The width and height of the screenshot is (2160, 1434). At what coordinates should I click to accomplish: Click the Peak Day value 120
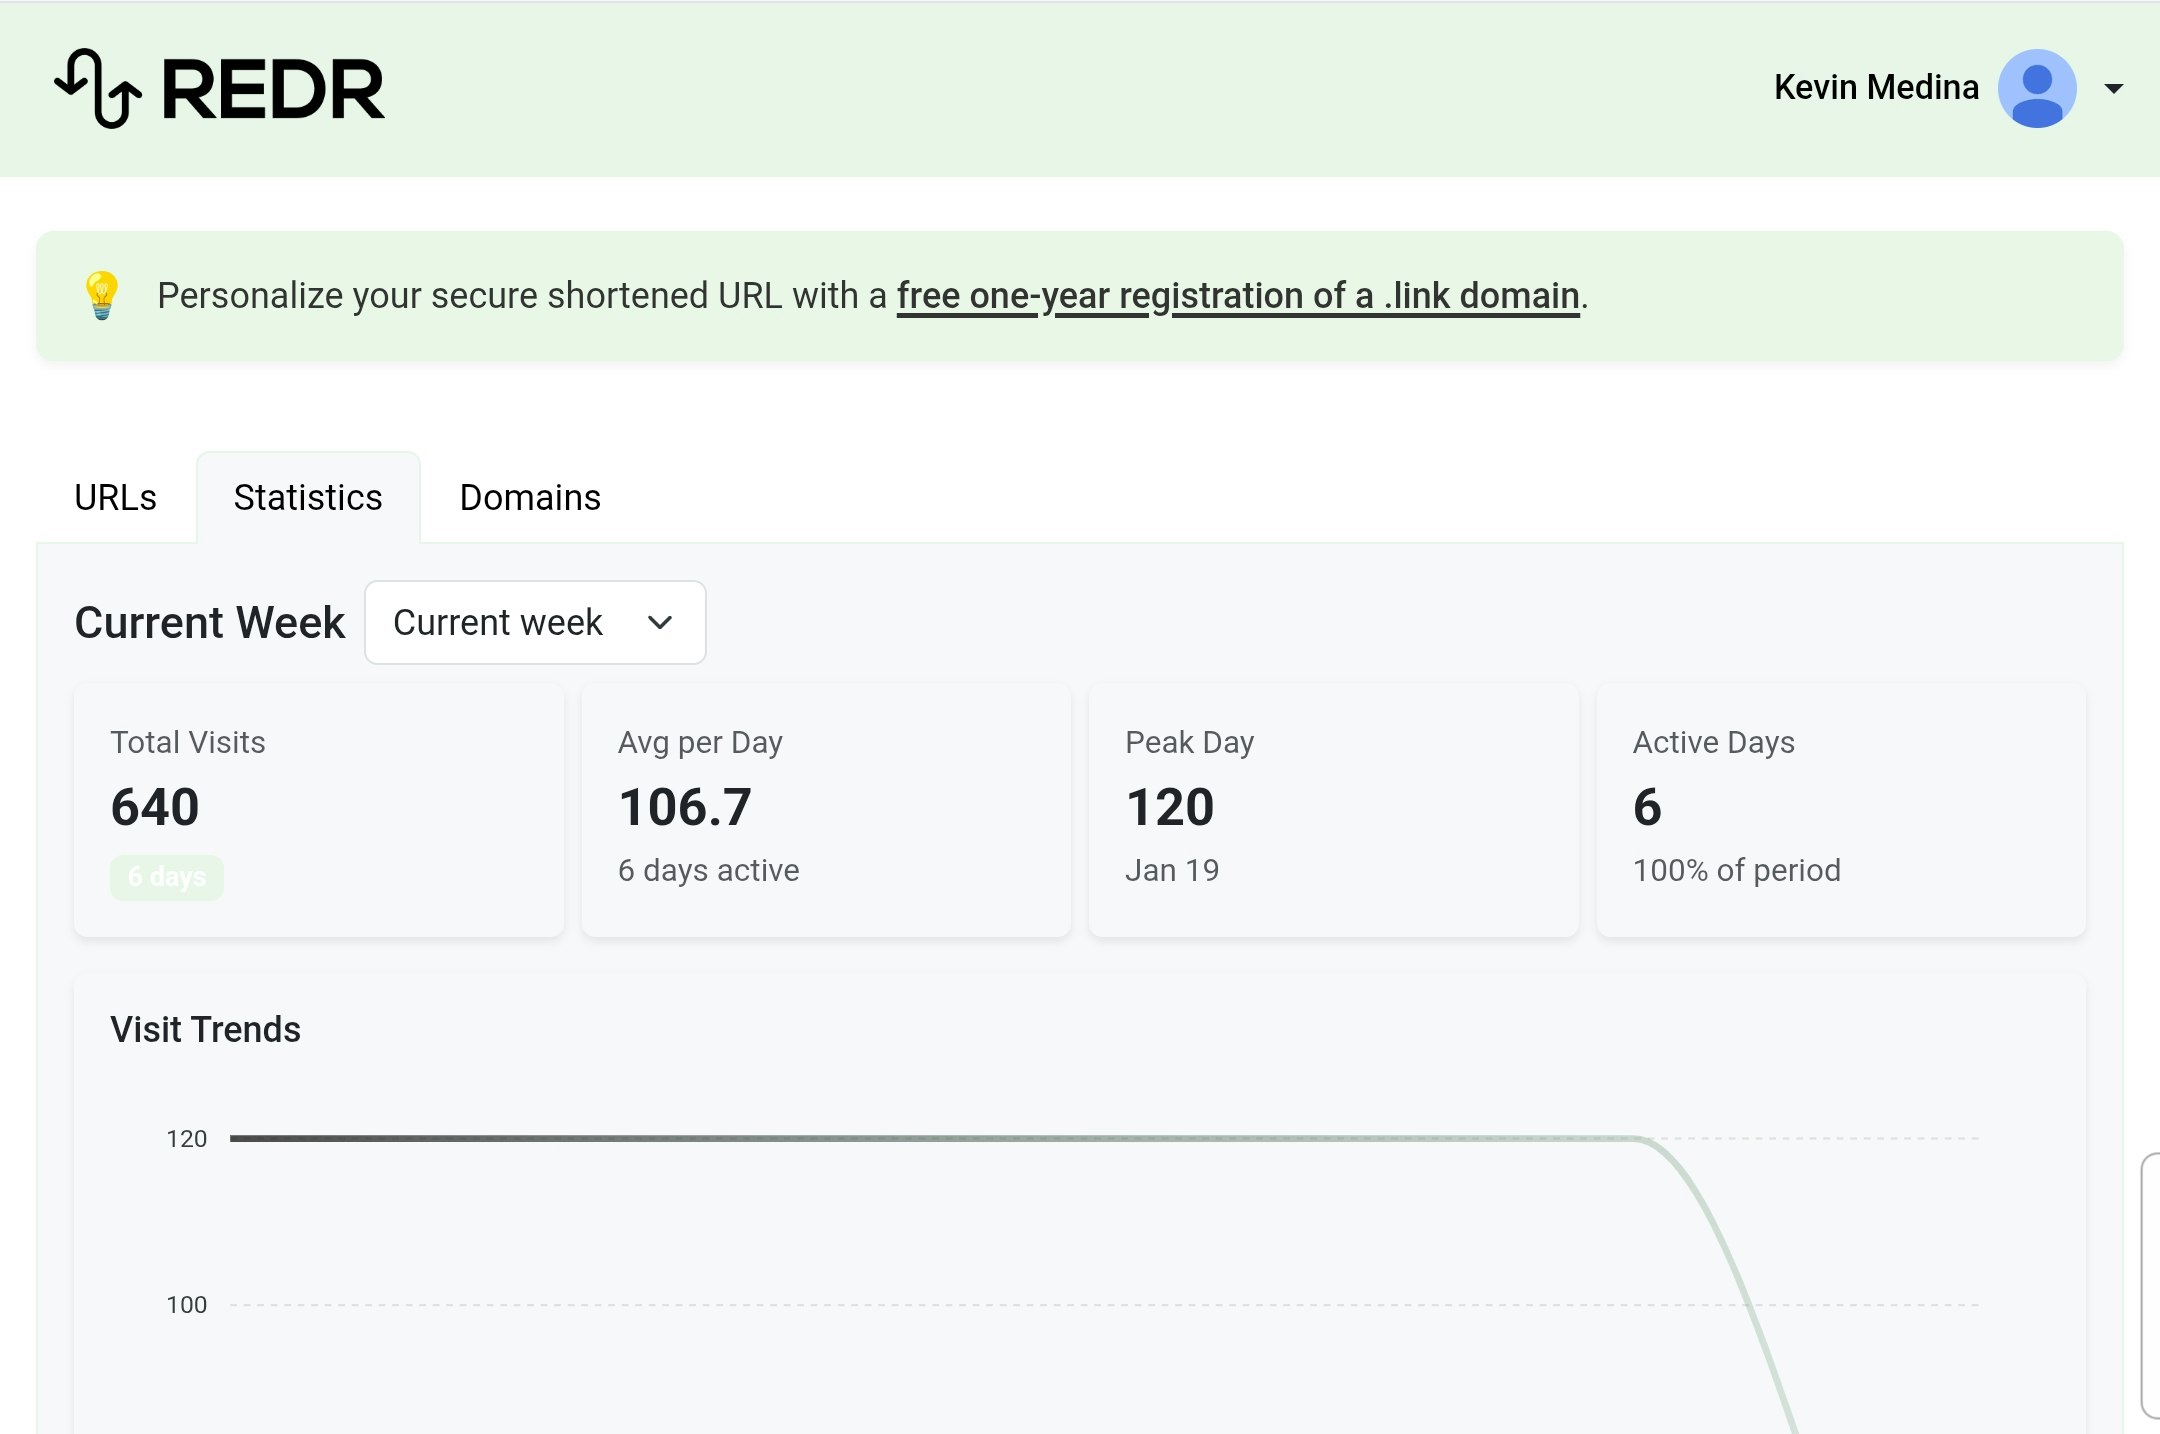click(1170, 806)
